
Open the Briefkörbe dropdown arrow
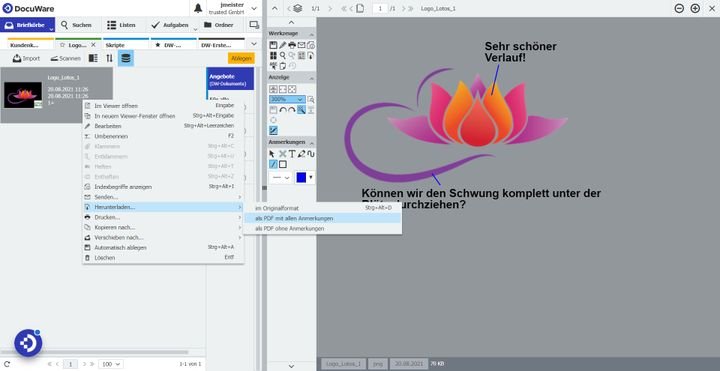point(51,29)
